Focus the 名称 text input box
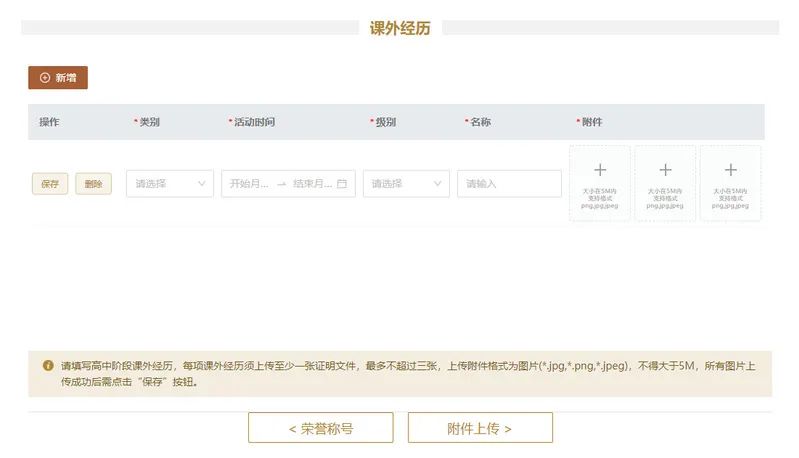This screenshot has width=799, height=458. 509,184
